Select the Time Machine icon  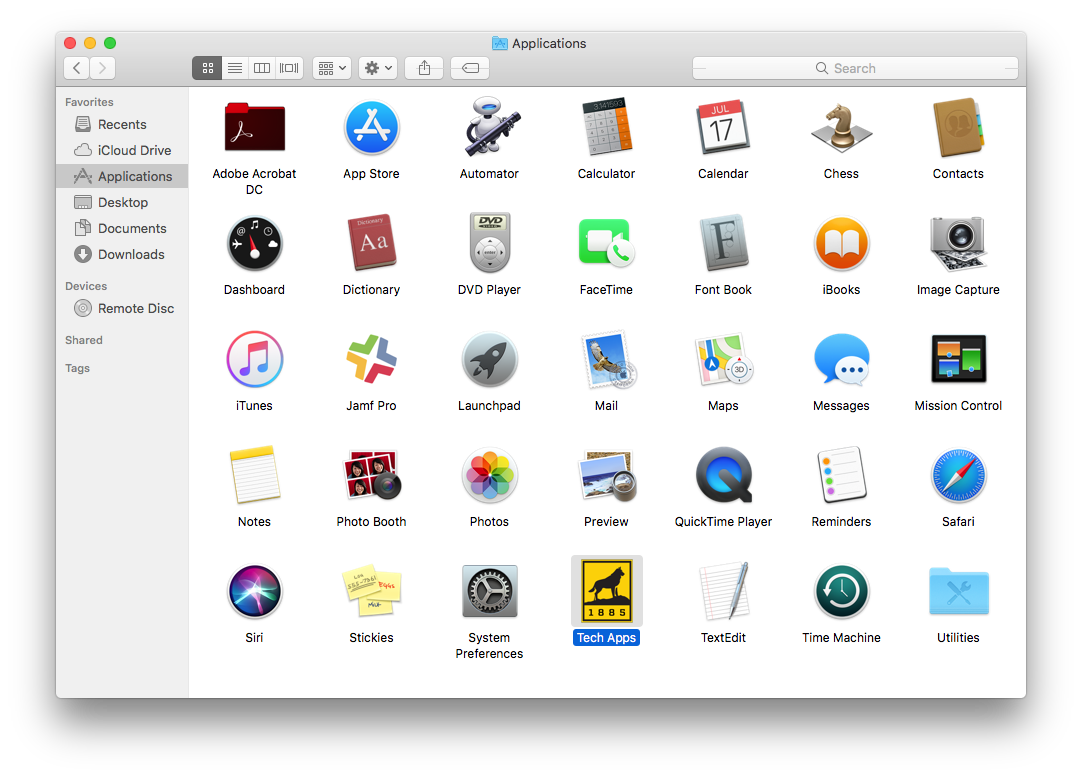841,592
